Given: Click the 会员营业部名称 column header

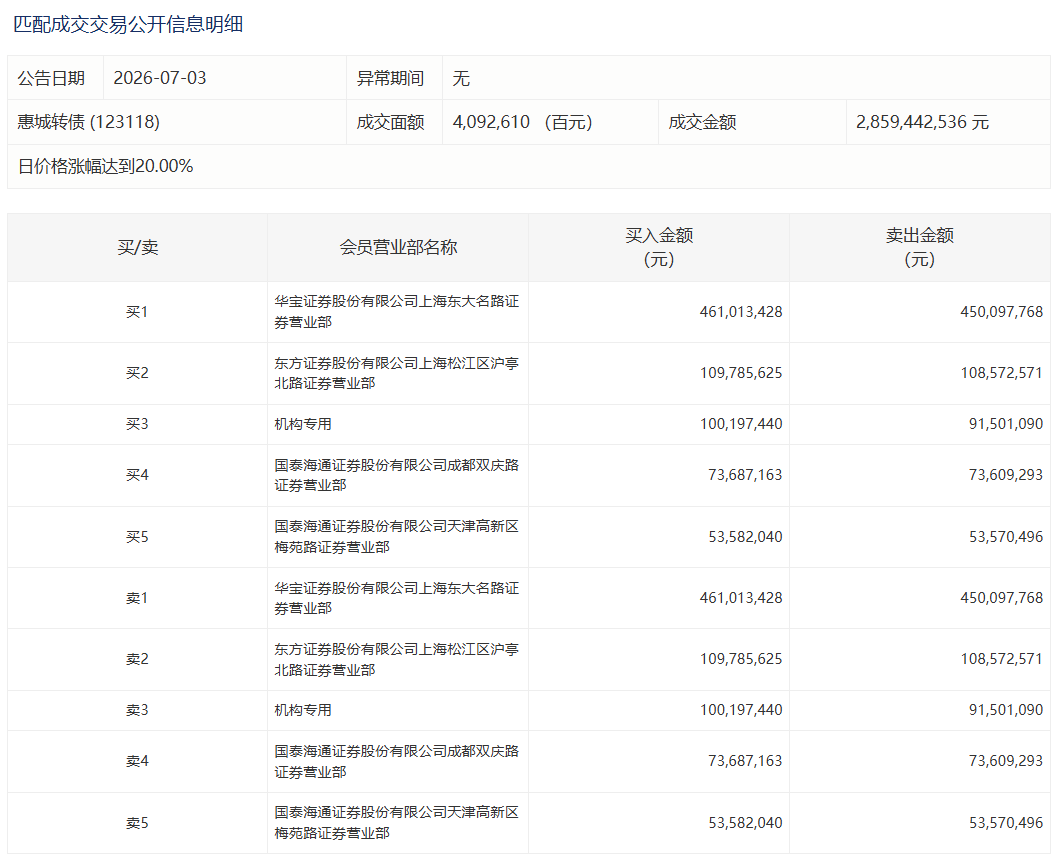Looking at the screenshot, I should 398,247.
